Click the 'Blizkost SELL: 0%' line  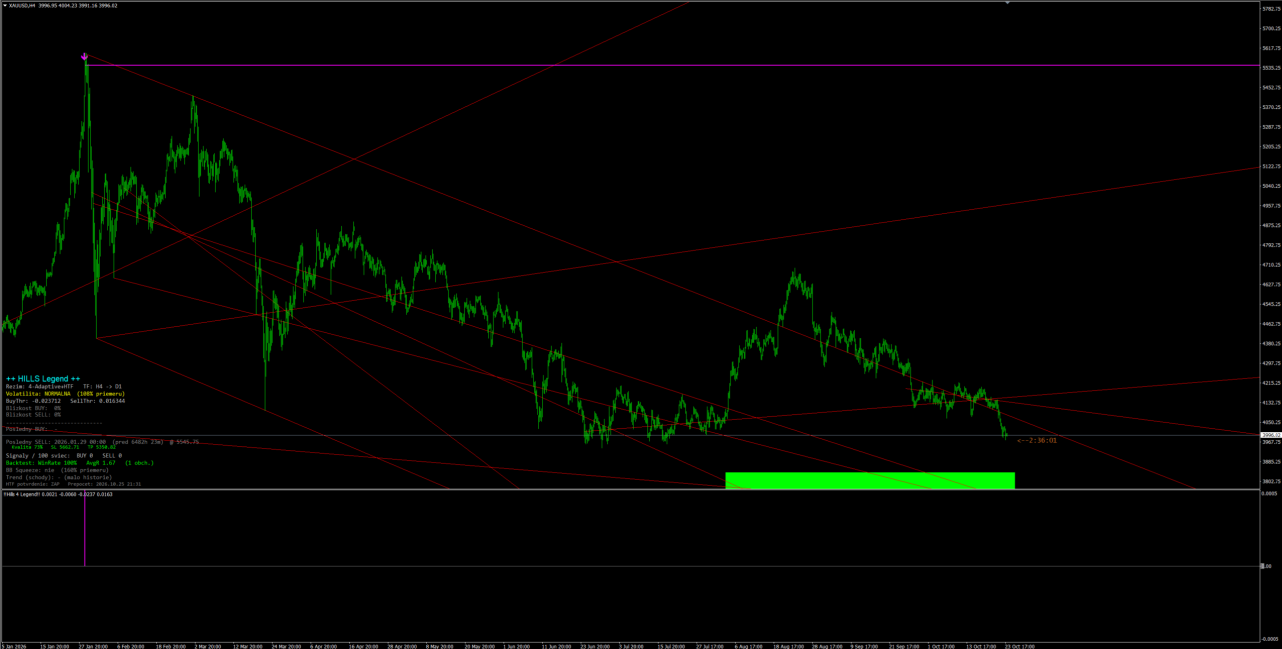[33, 415]
